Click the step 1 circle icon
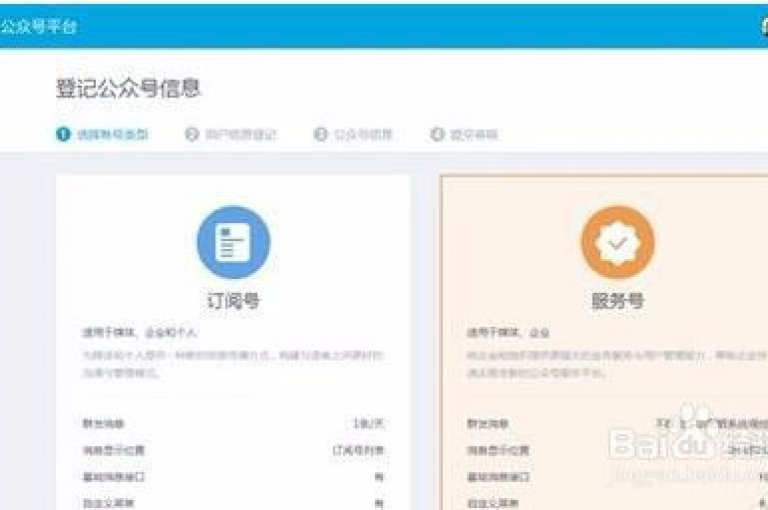Image resolution: width=768 pixels, height=510 pixels. coord(63,134)
